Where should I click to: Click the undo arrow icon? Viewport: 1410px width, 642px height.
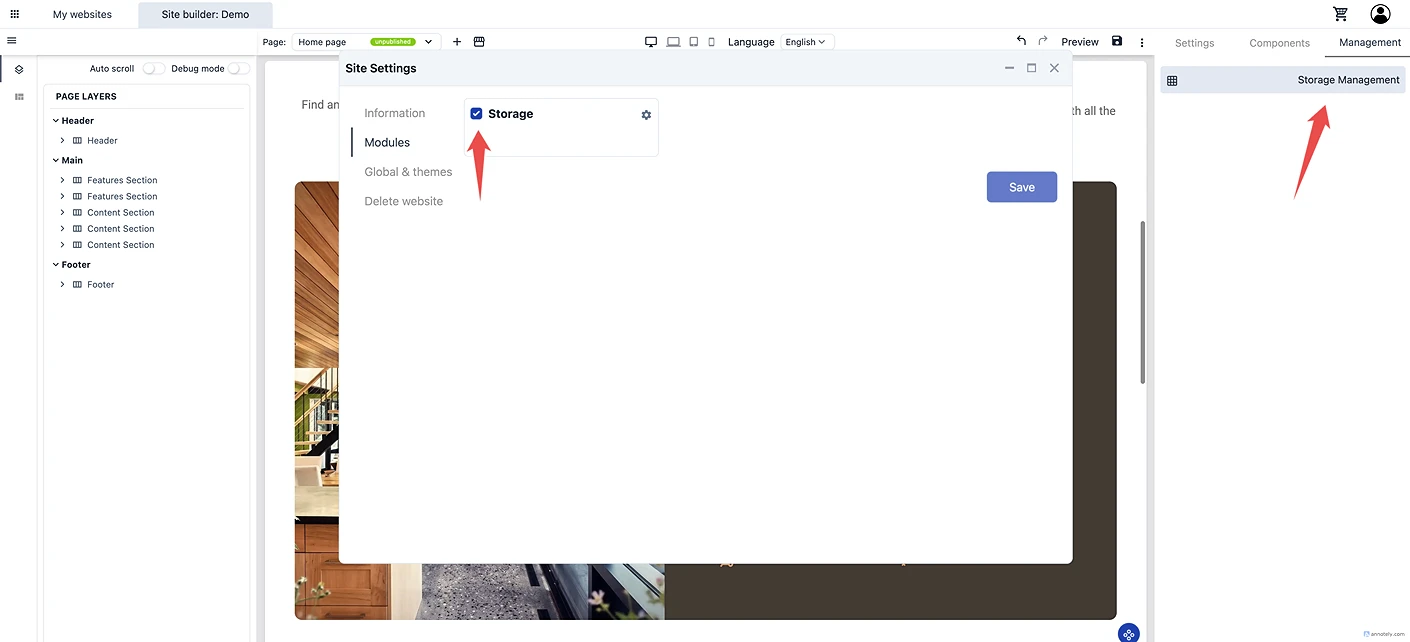click(x=1021, y=41)
